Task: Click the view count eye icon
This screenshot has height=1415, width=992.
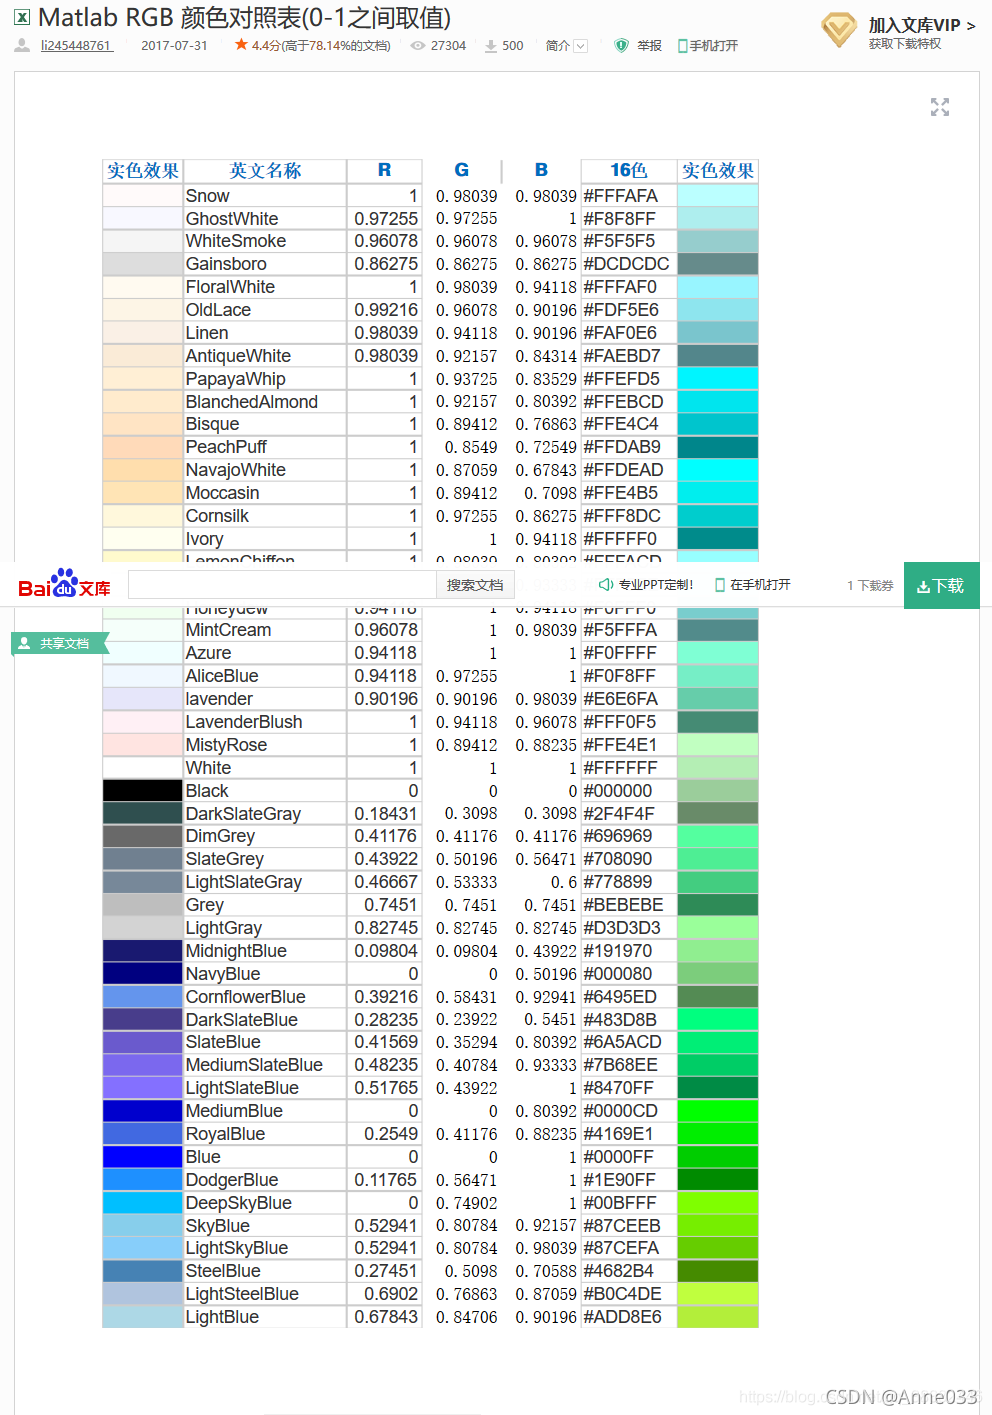Action: tap(418, 46)
